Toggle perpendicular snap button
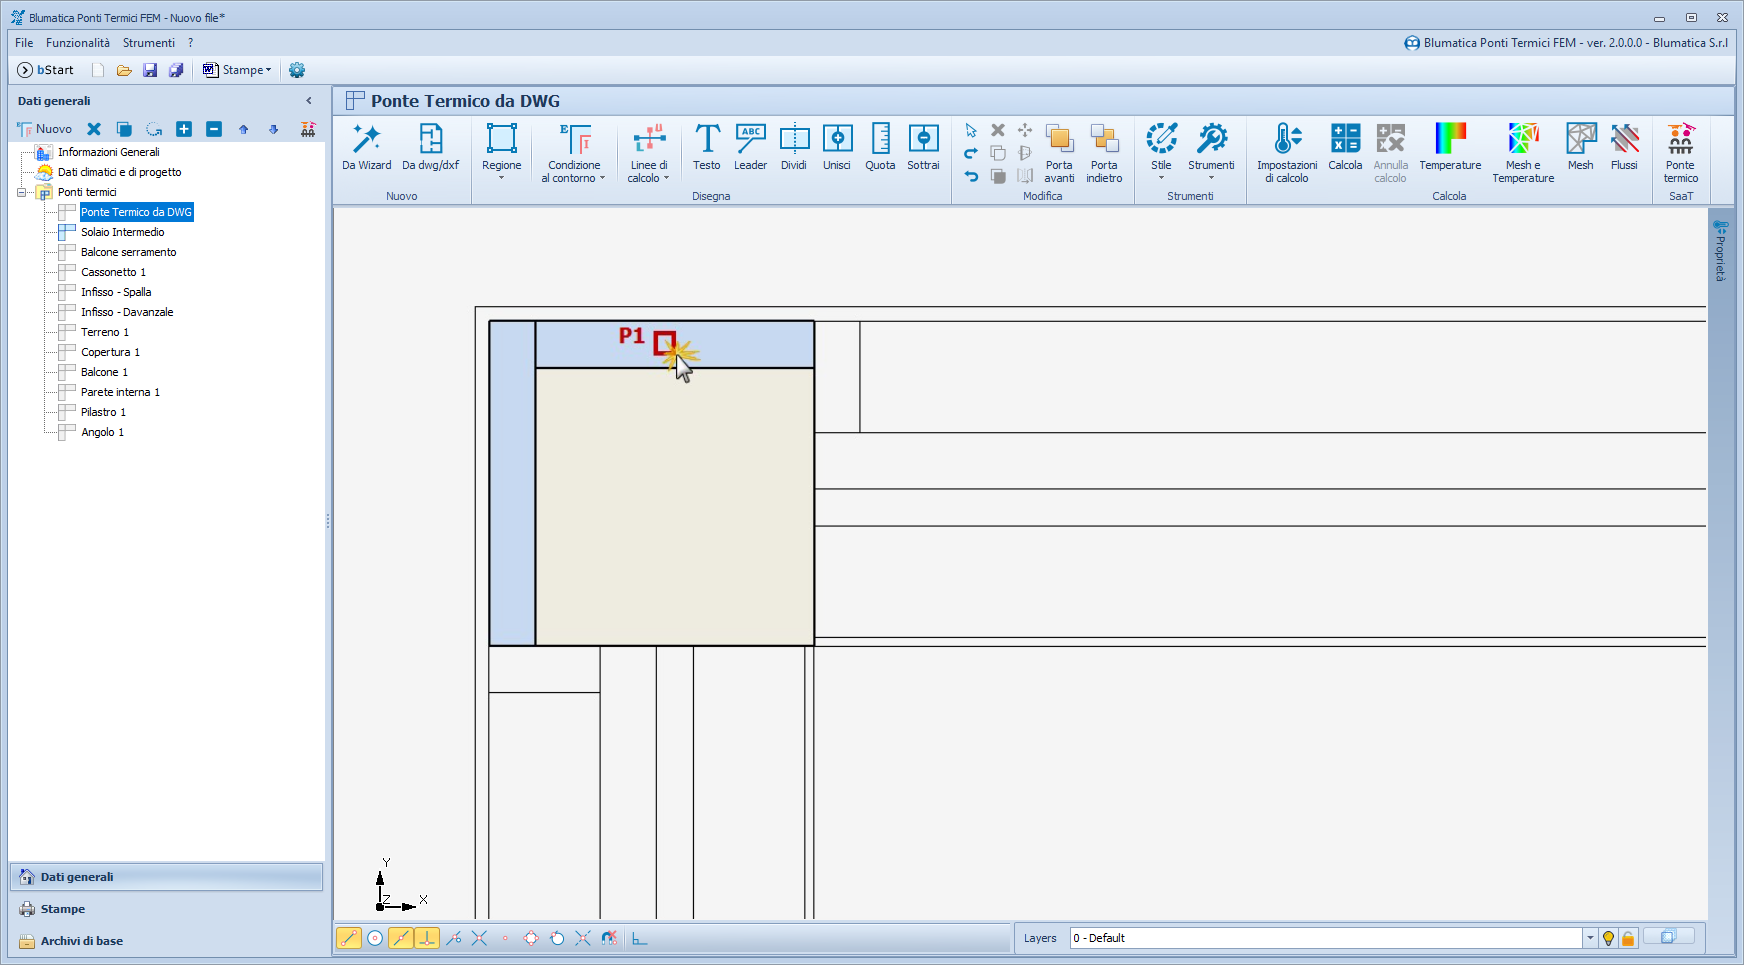This screenshot has height=965, width=1744. pos(427,938)
